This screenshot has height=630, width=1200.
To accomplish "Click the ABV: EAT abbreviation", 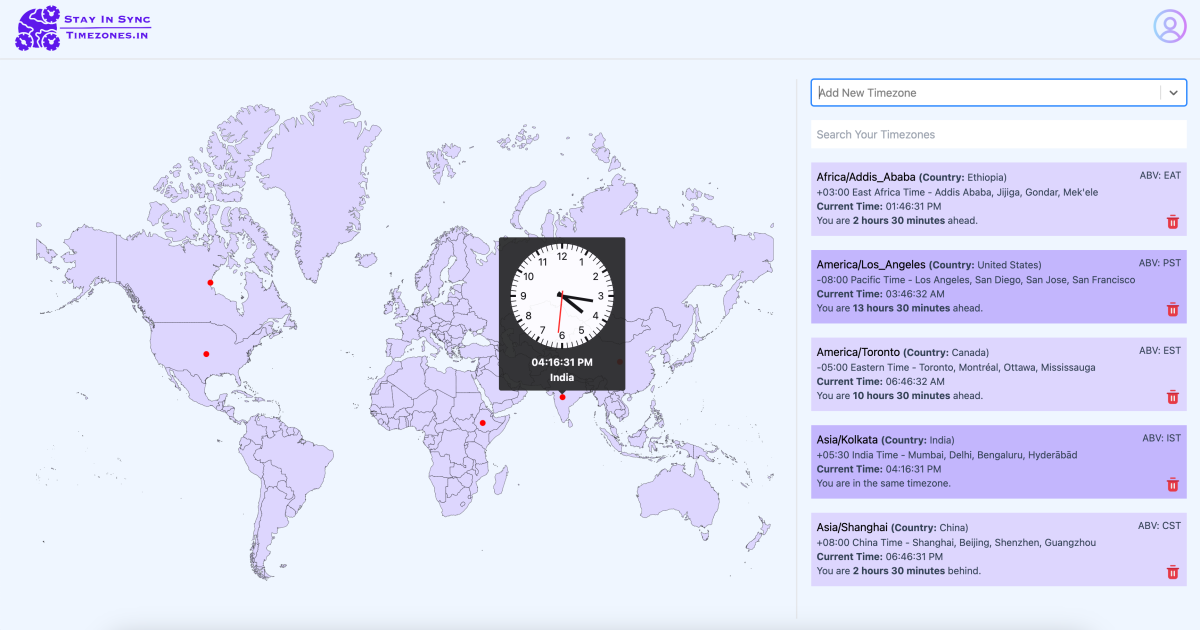I will tap(1160, 175).
